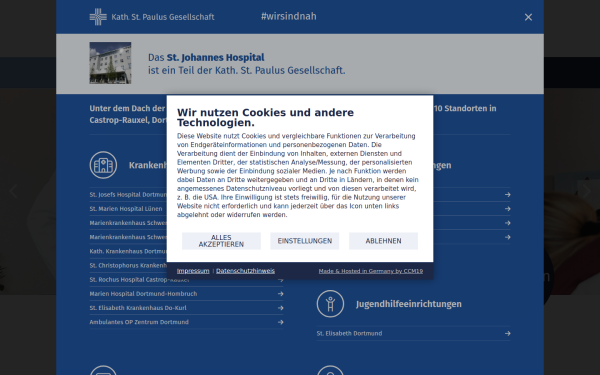Open Kath. Krankenhaus Dortmund entry
Screen dimensions: 600x375
(128, 251)
